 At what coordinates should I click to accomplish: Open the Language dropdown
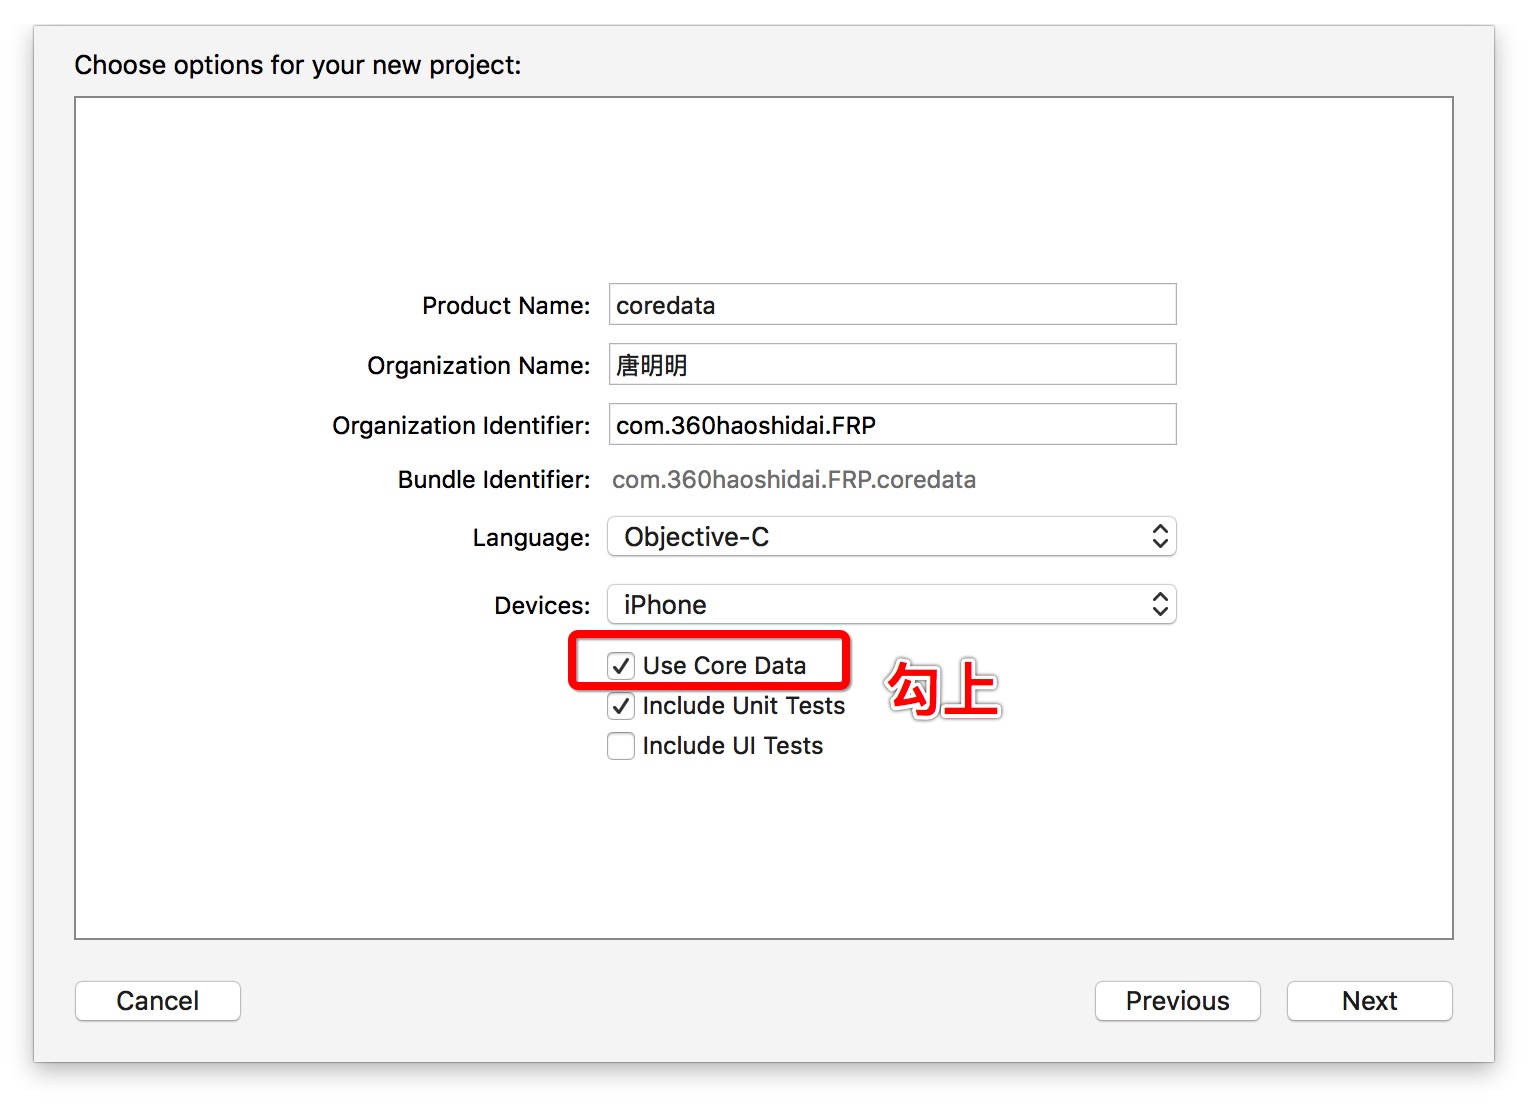click(891, 537)
